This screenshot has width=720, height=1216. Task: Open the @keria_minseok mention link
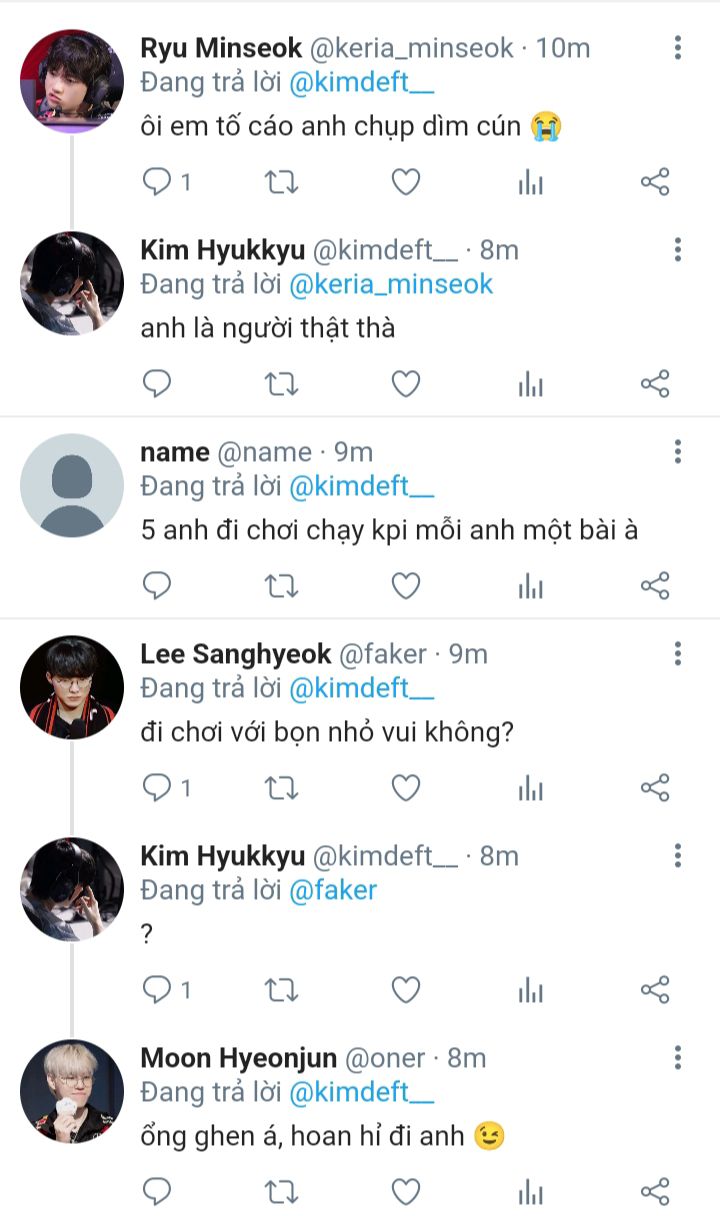click(391, 284)
